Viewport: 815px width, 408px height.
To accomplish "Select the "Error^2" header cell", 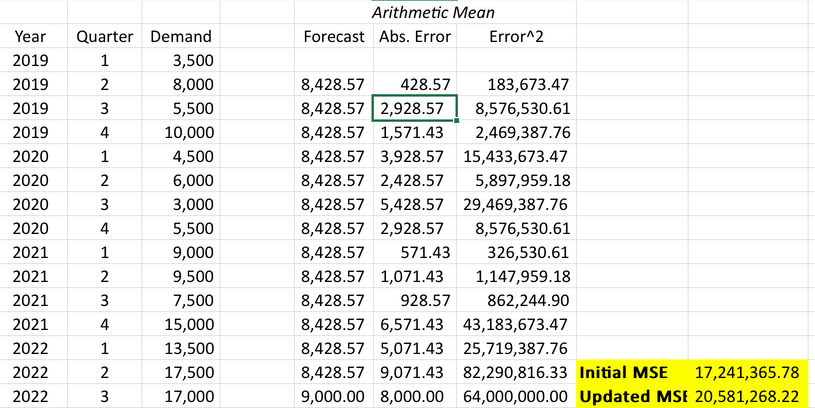I will coord(516,37).
